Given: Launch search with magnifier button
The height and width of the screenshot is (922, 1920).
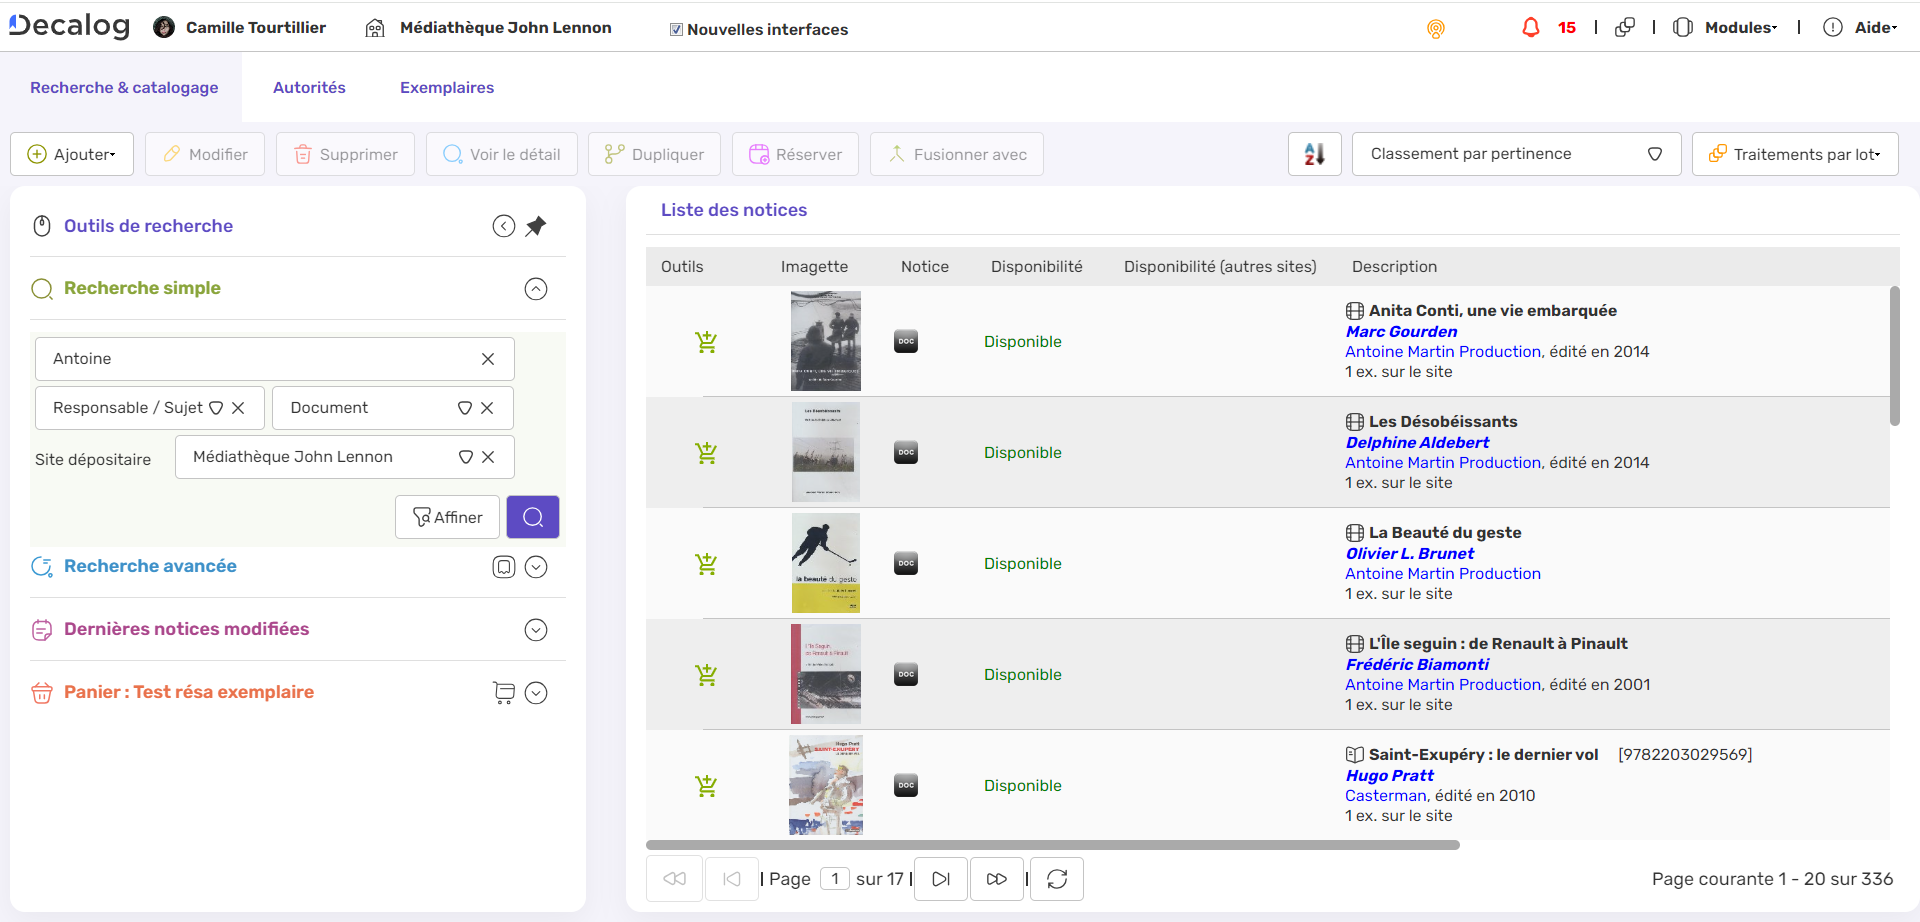Looking at the screenshot, I should [533, 517].
